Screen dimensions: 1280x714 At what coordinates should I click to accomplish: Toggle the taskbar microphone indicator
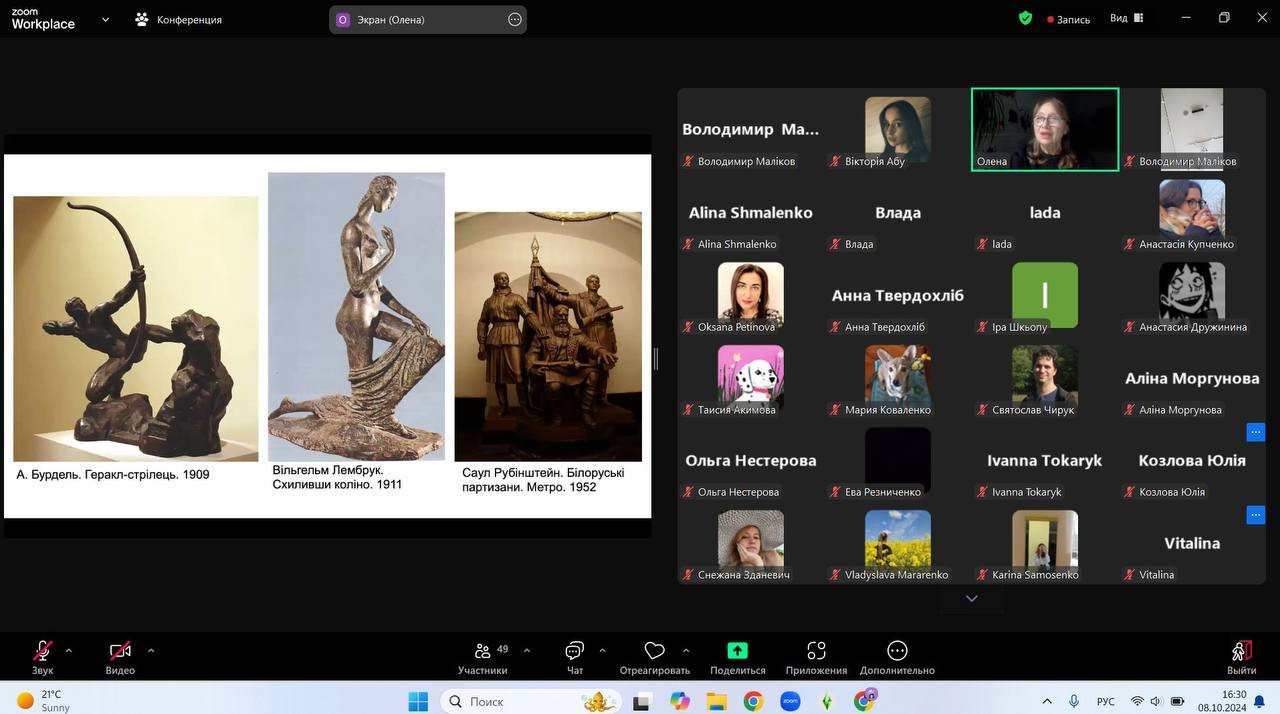click(x=1074, y=701)
